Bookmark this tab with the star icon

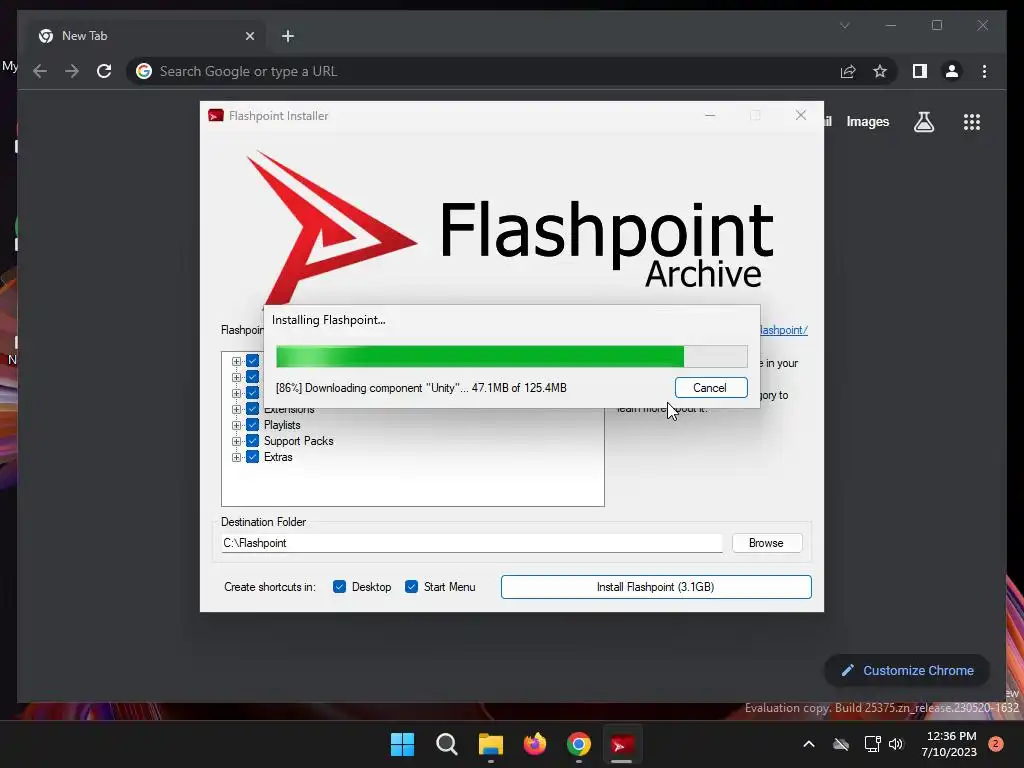point(880,71)
